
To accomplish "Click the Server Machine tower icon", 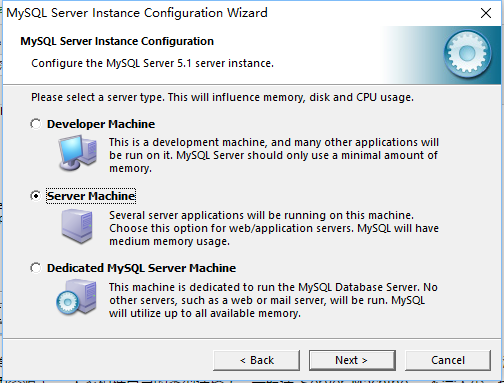I will (77, 226).
